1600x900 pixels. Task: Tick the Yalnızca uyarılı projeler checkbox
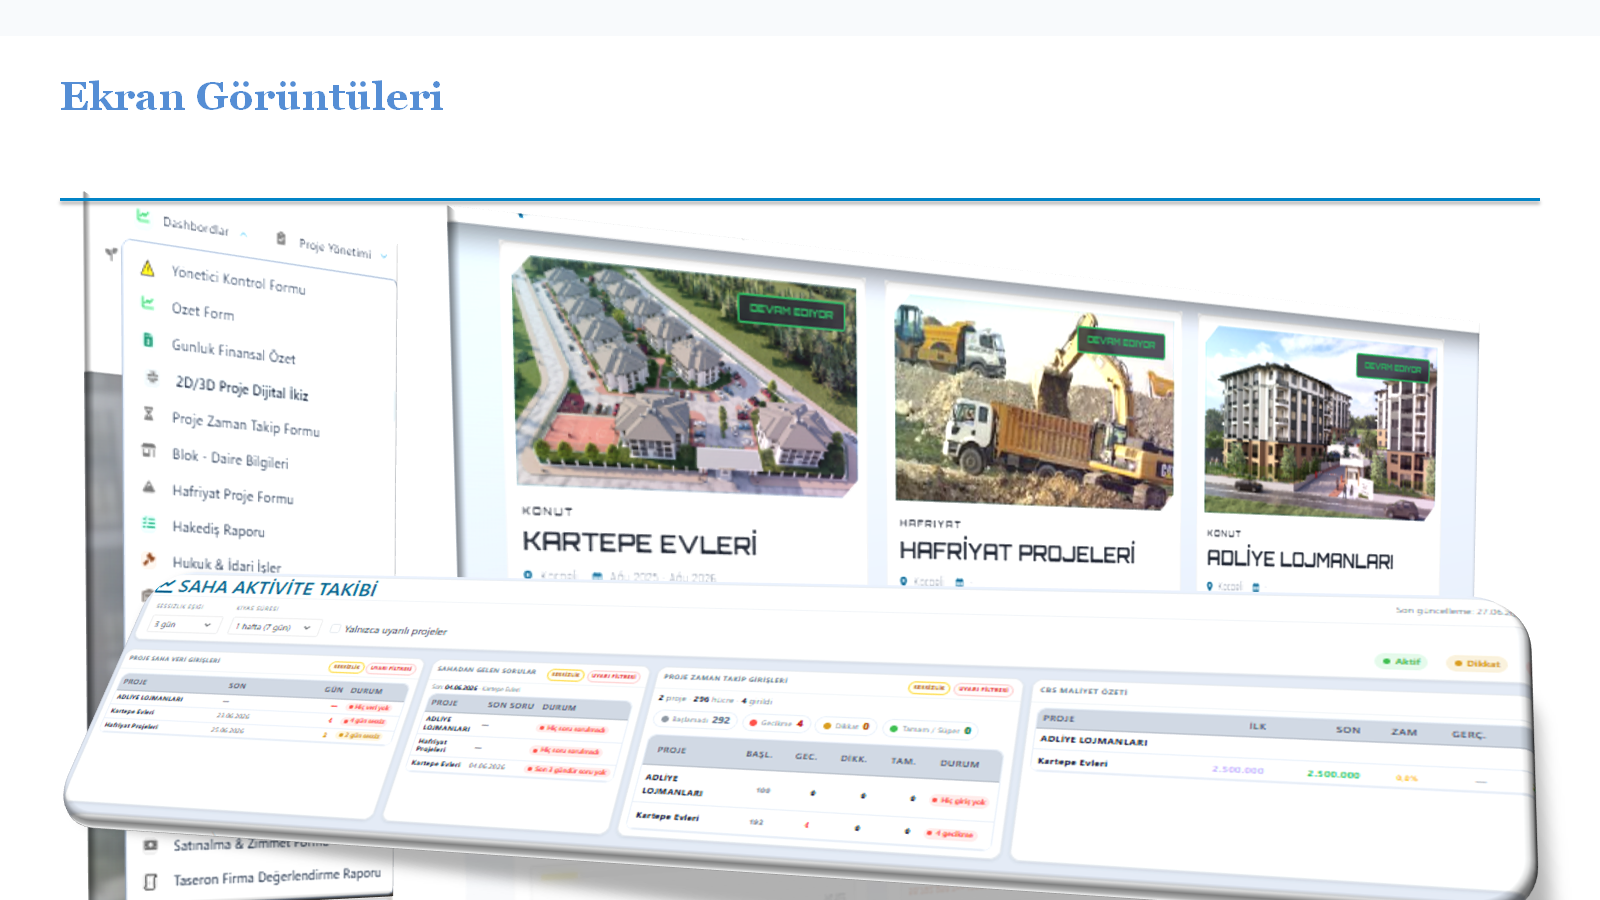pyautogui.click(x=335, y=629)
